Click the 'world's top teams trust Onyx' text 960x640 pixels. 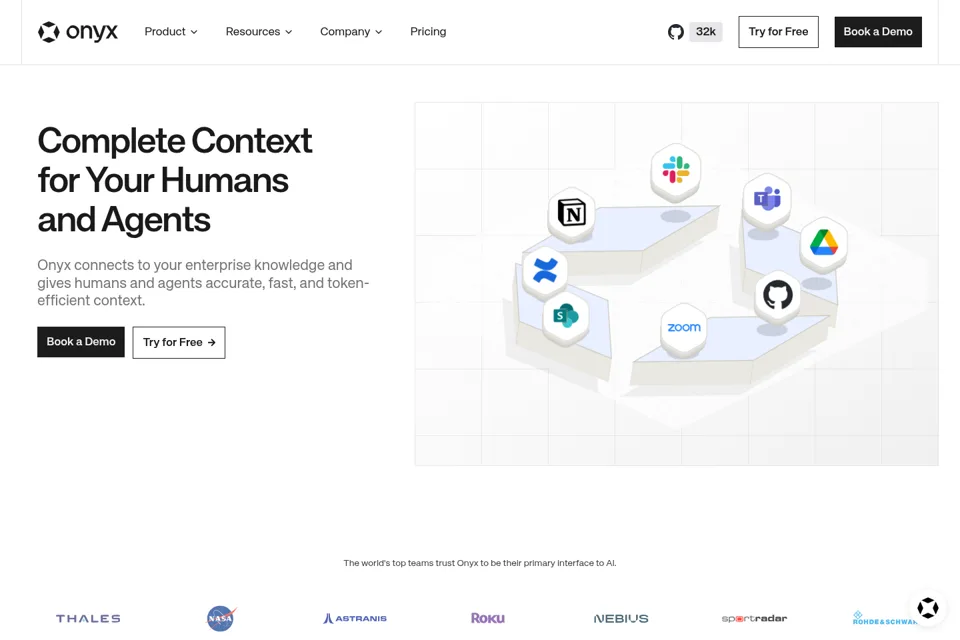tap(480, 563)
